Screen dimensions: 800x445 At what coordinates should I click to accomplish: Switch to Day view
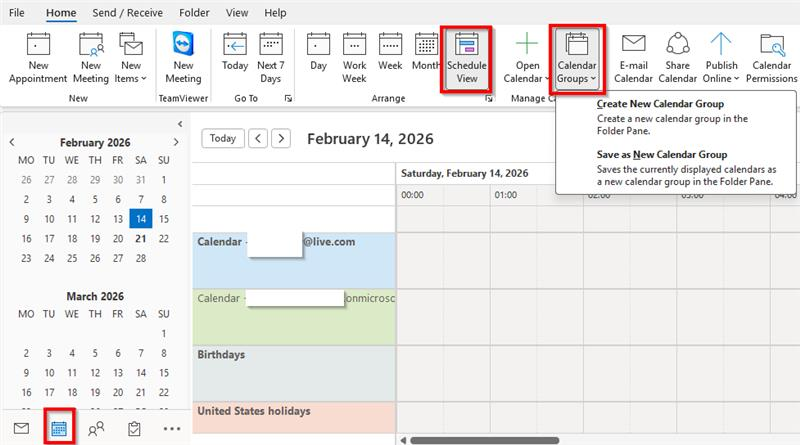318,52
